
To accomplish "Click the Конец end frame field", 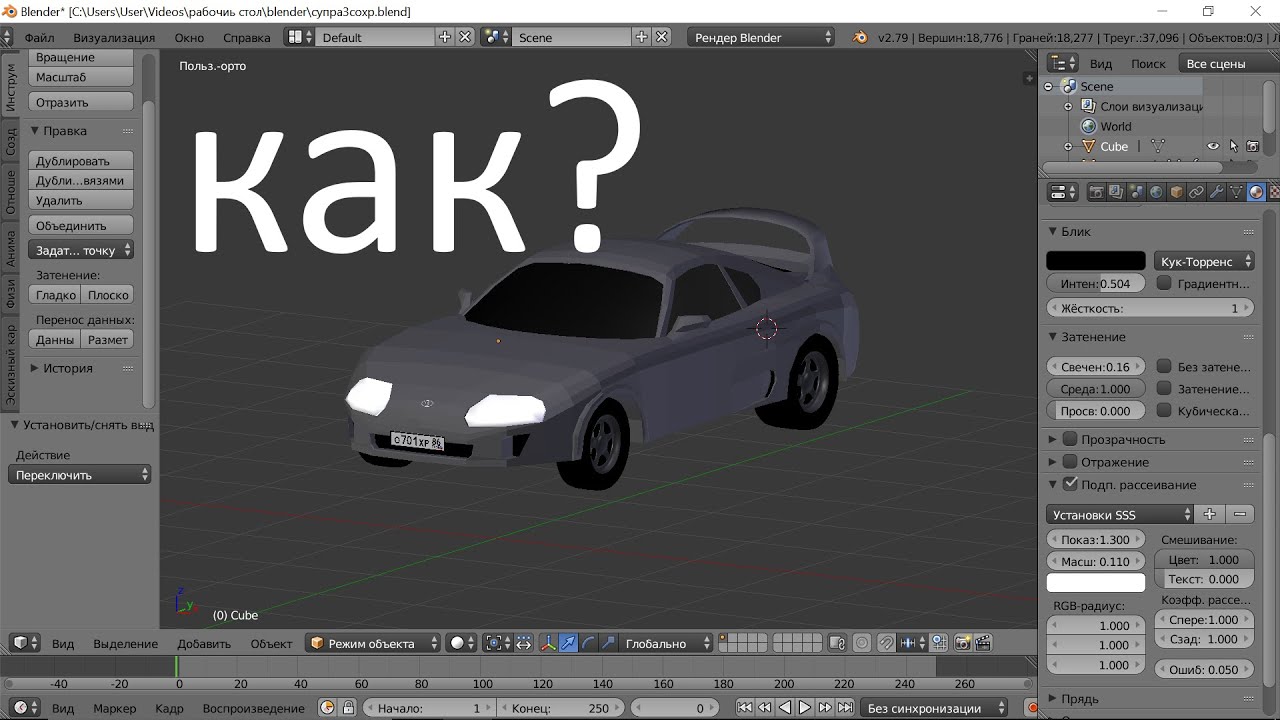I will coord(563,708).
